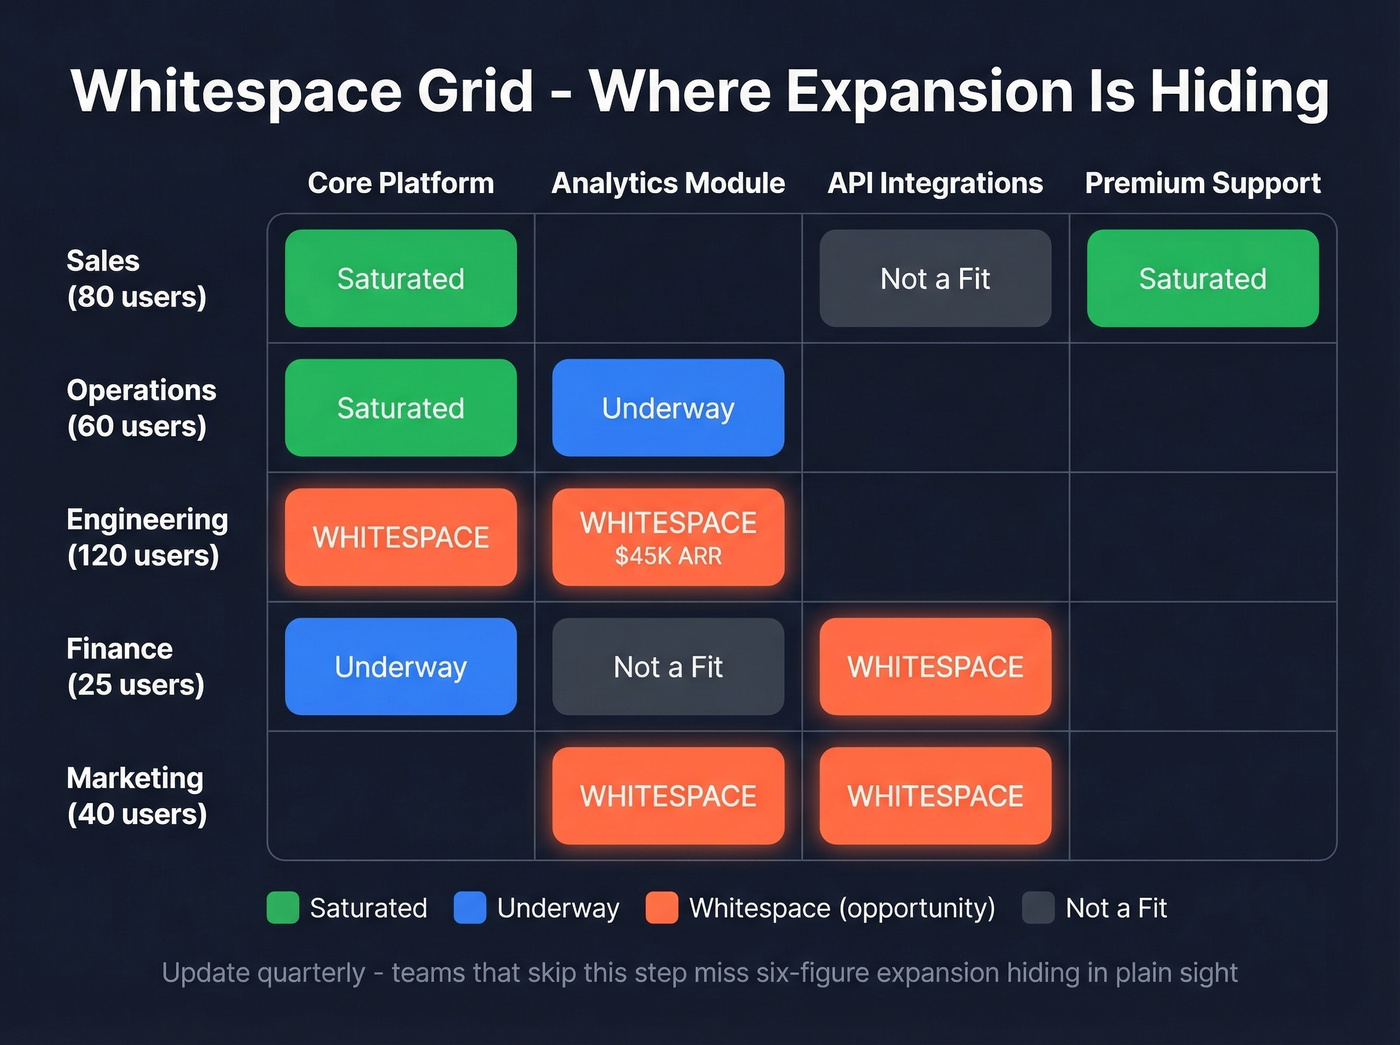
Task: Select the Marketing Analytics Module WHITESPACE cell
Action: coord(667,796)
